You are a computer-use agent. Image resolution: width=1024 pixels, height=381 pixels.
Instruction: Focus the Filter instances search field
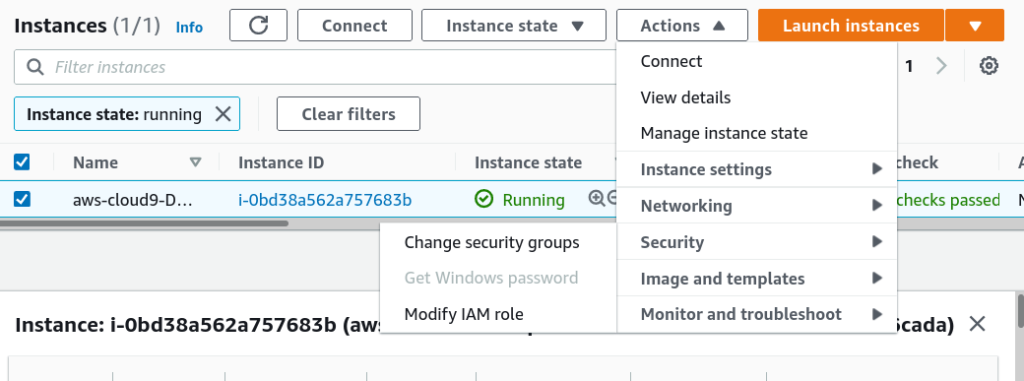click(313, 67)
